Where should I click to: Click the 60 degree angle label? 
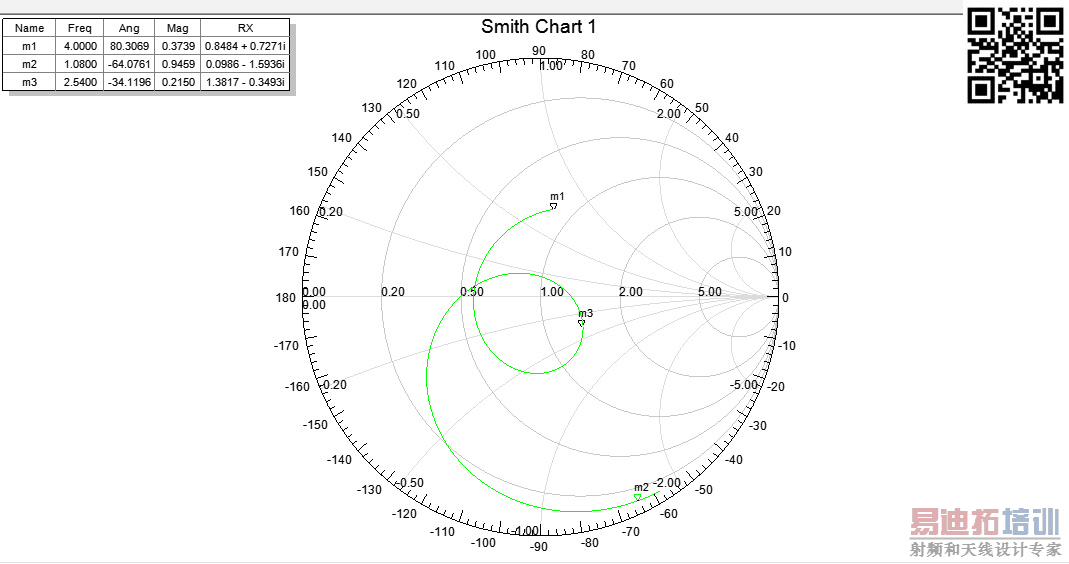pos(667,83)
